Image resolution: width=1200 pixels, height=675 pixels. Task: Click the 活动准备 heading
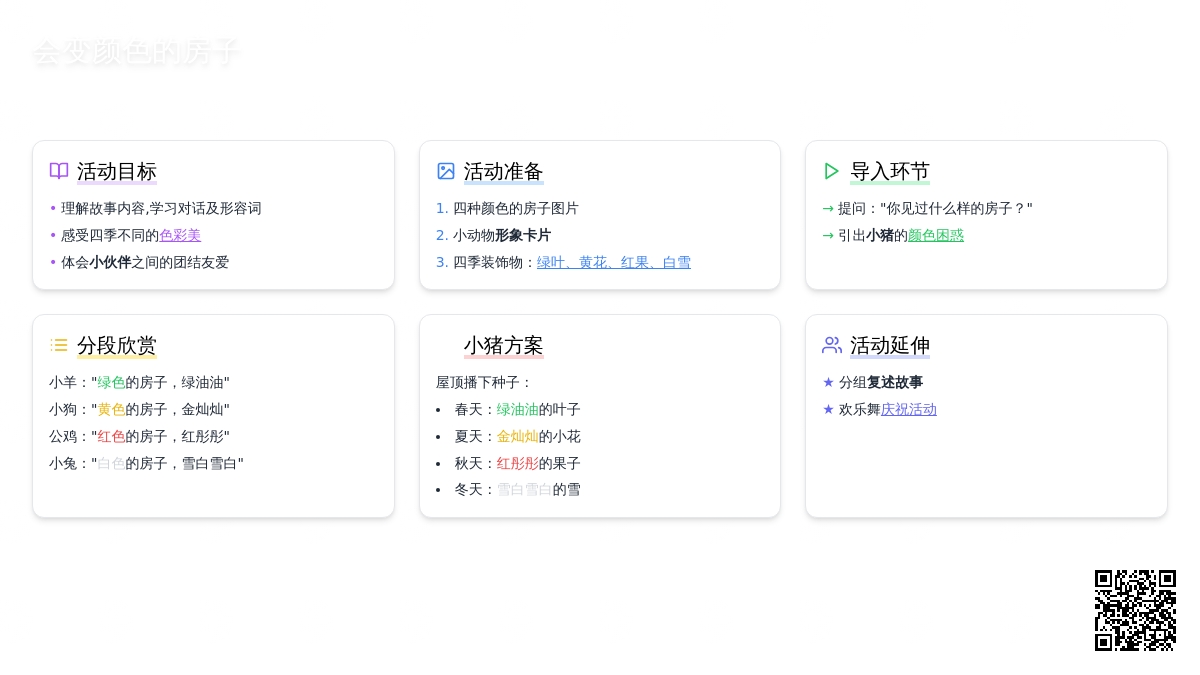(x=504, y=172)
